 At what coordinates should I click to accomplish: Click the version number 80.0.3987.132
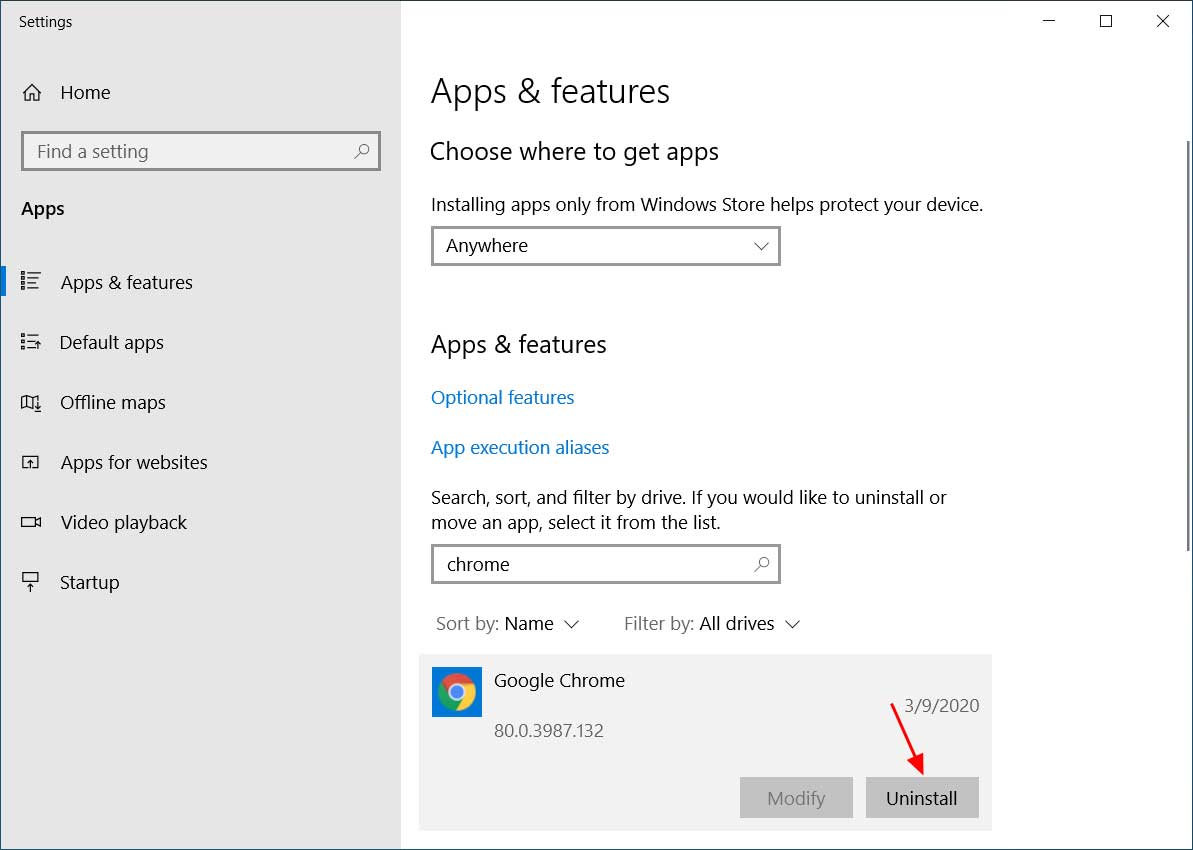[549, 731]
